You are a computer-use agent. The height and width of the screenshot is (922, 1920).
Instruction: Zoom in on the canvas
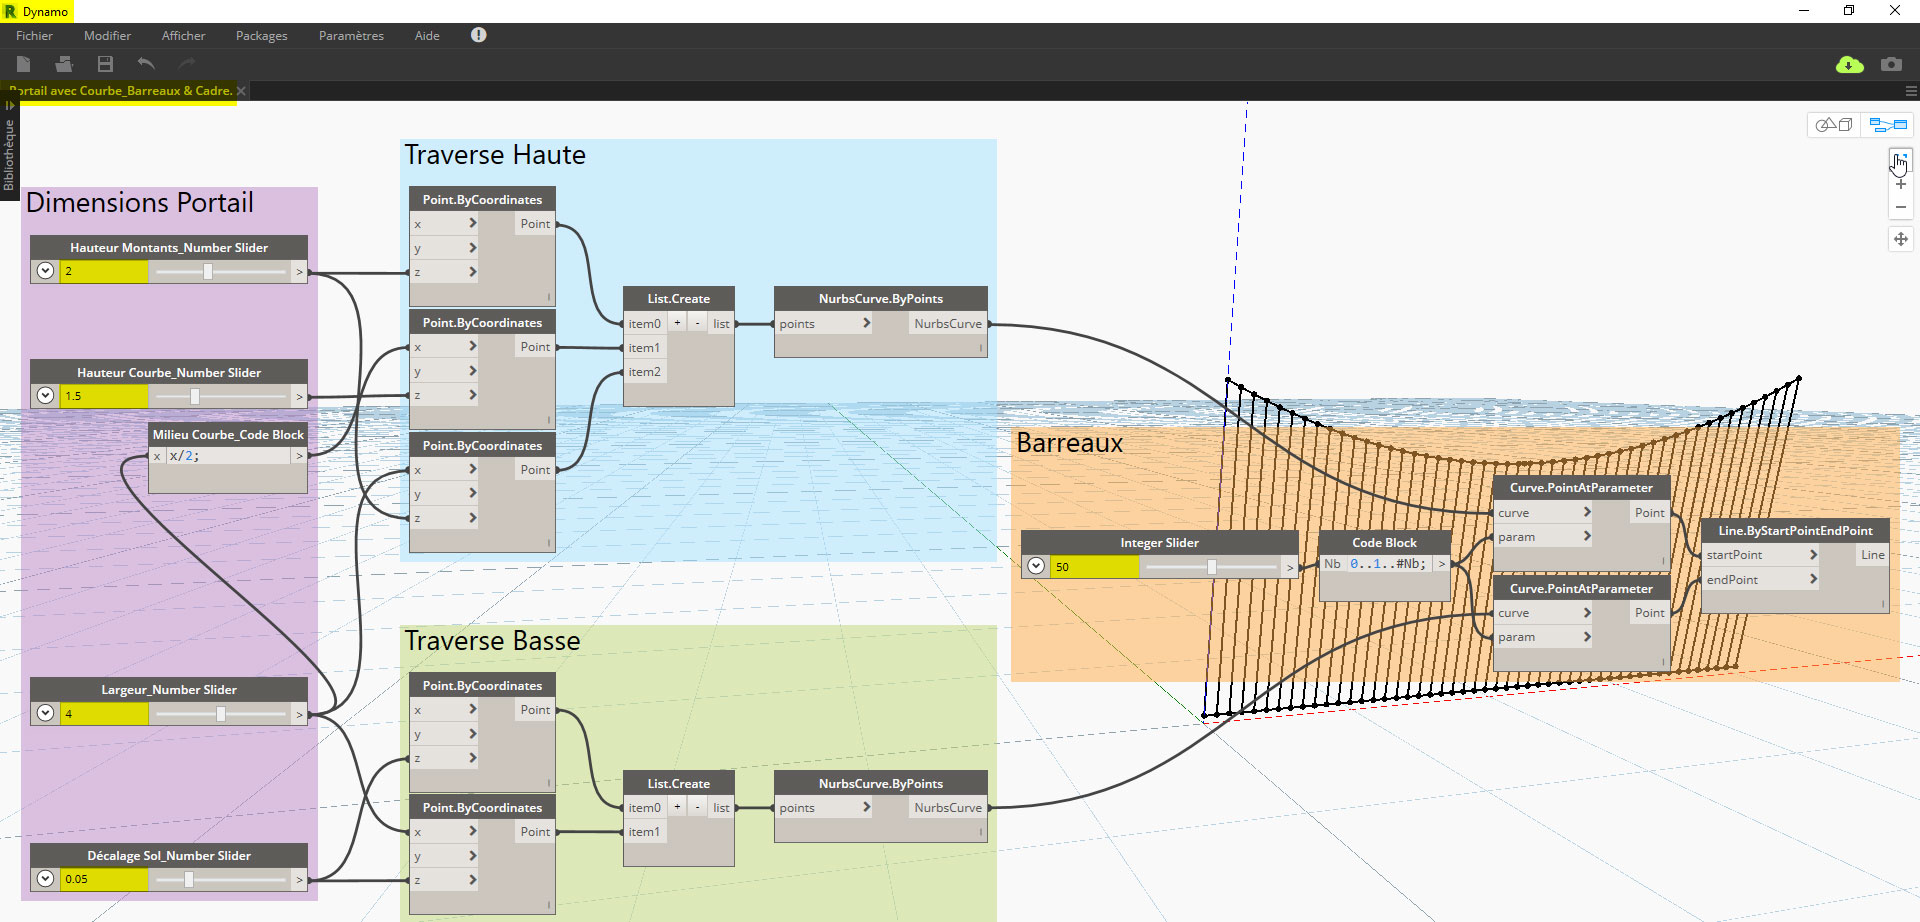click(x=1901, y=182)
